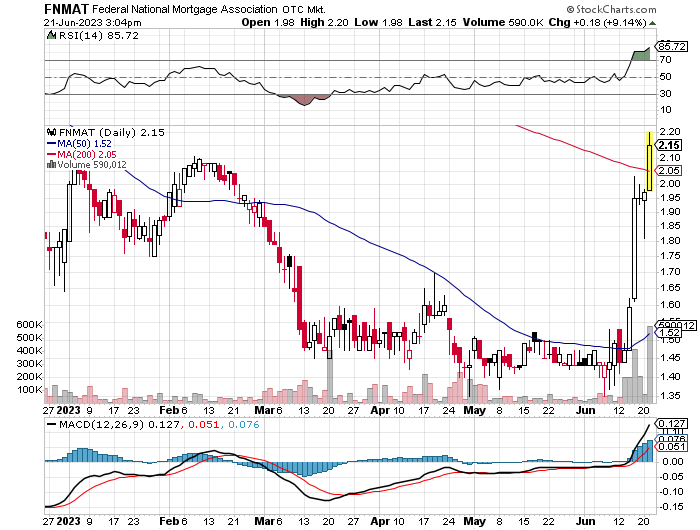Click the 'MA(50) 1.52' legend entry

pyautogui.click(x=84, y=144)
